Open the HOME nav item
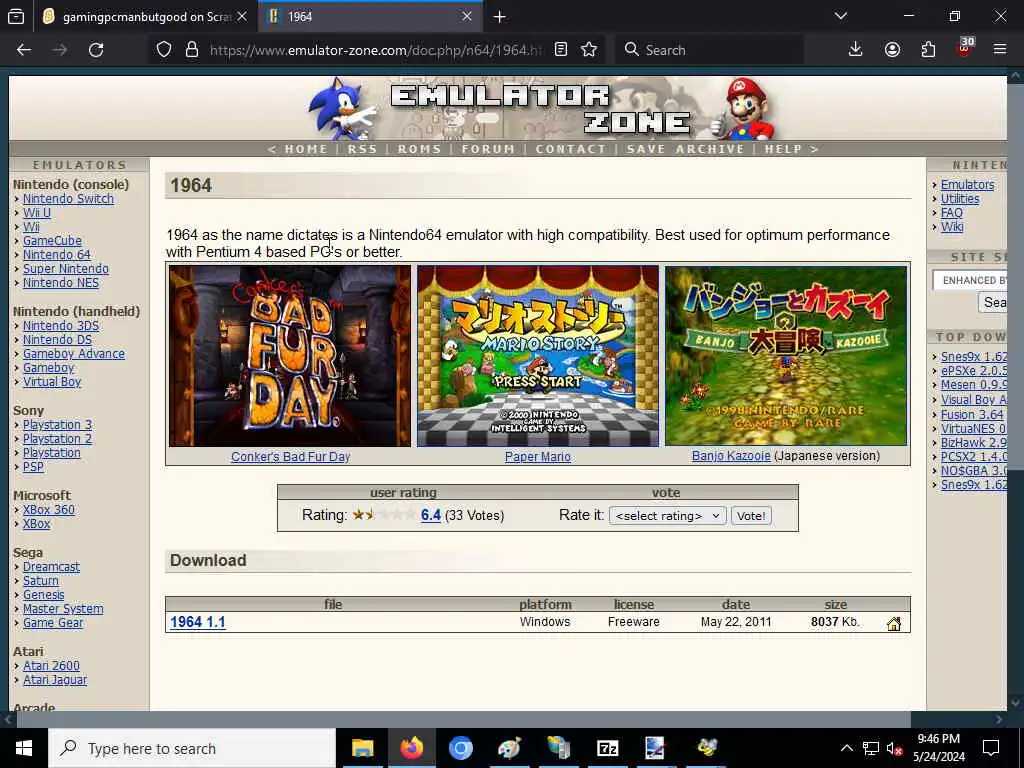Screen dimensions: 1024x768 pos(306,149)
